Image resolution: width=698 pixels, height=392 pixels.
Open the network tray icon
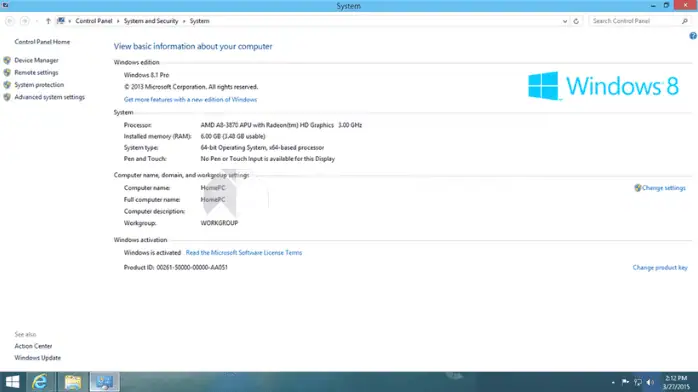tap(638, 382)
